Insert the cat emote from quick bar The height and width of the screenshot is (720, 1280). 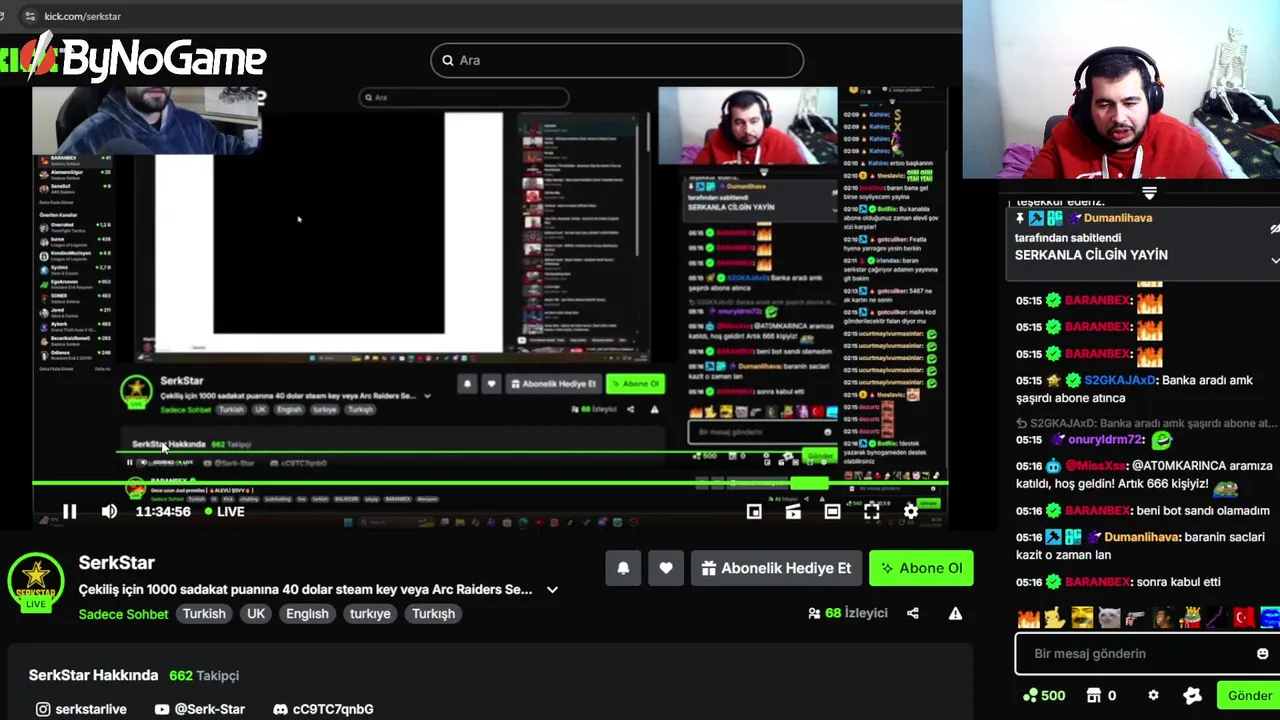[1109, 618]
